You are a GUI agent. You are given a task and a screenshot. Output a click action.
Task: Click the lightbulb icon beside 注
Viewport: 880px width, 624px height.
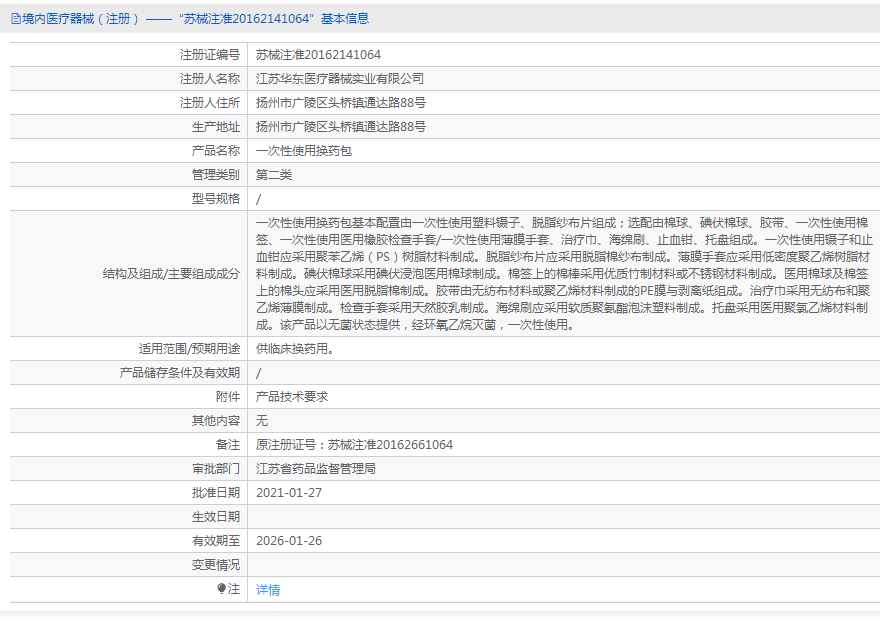click(x=221, y=588)
